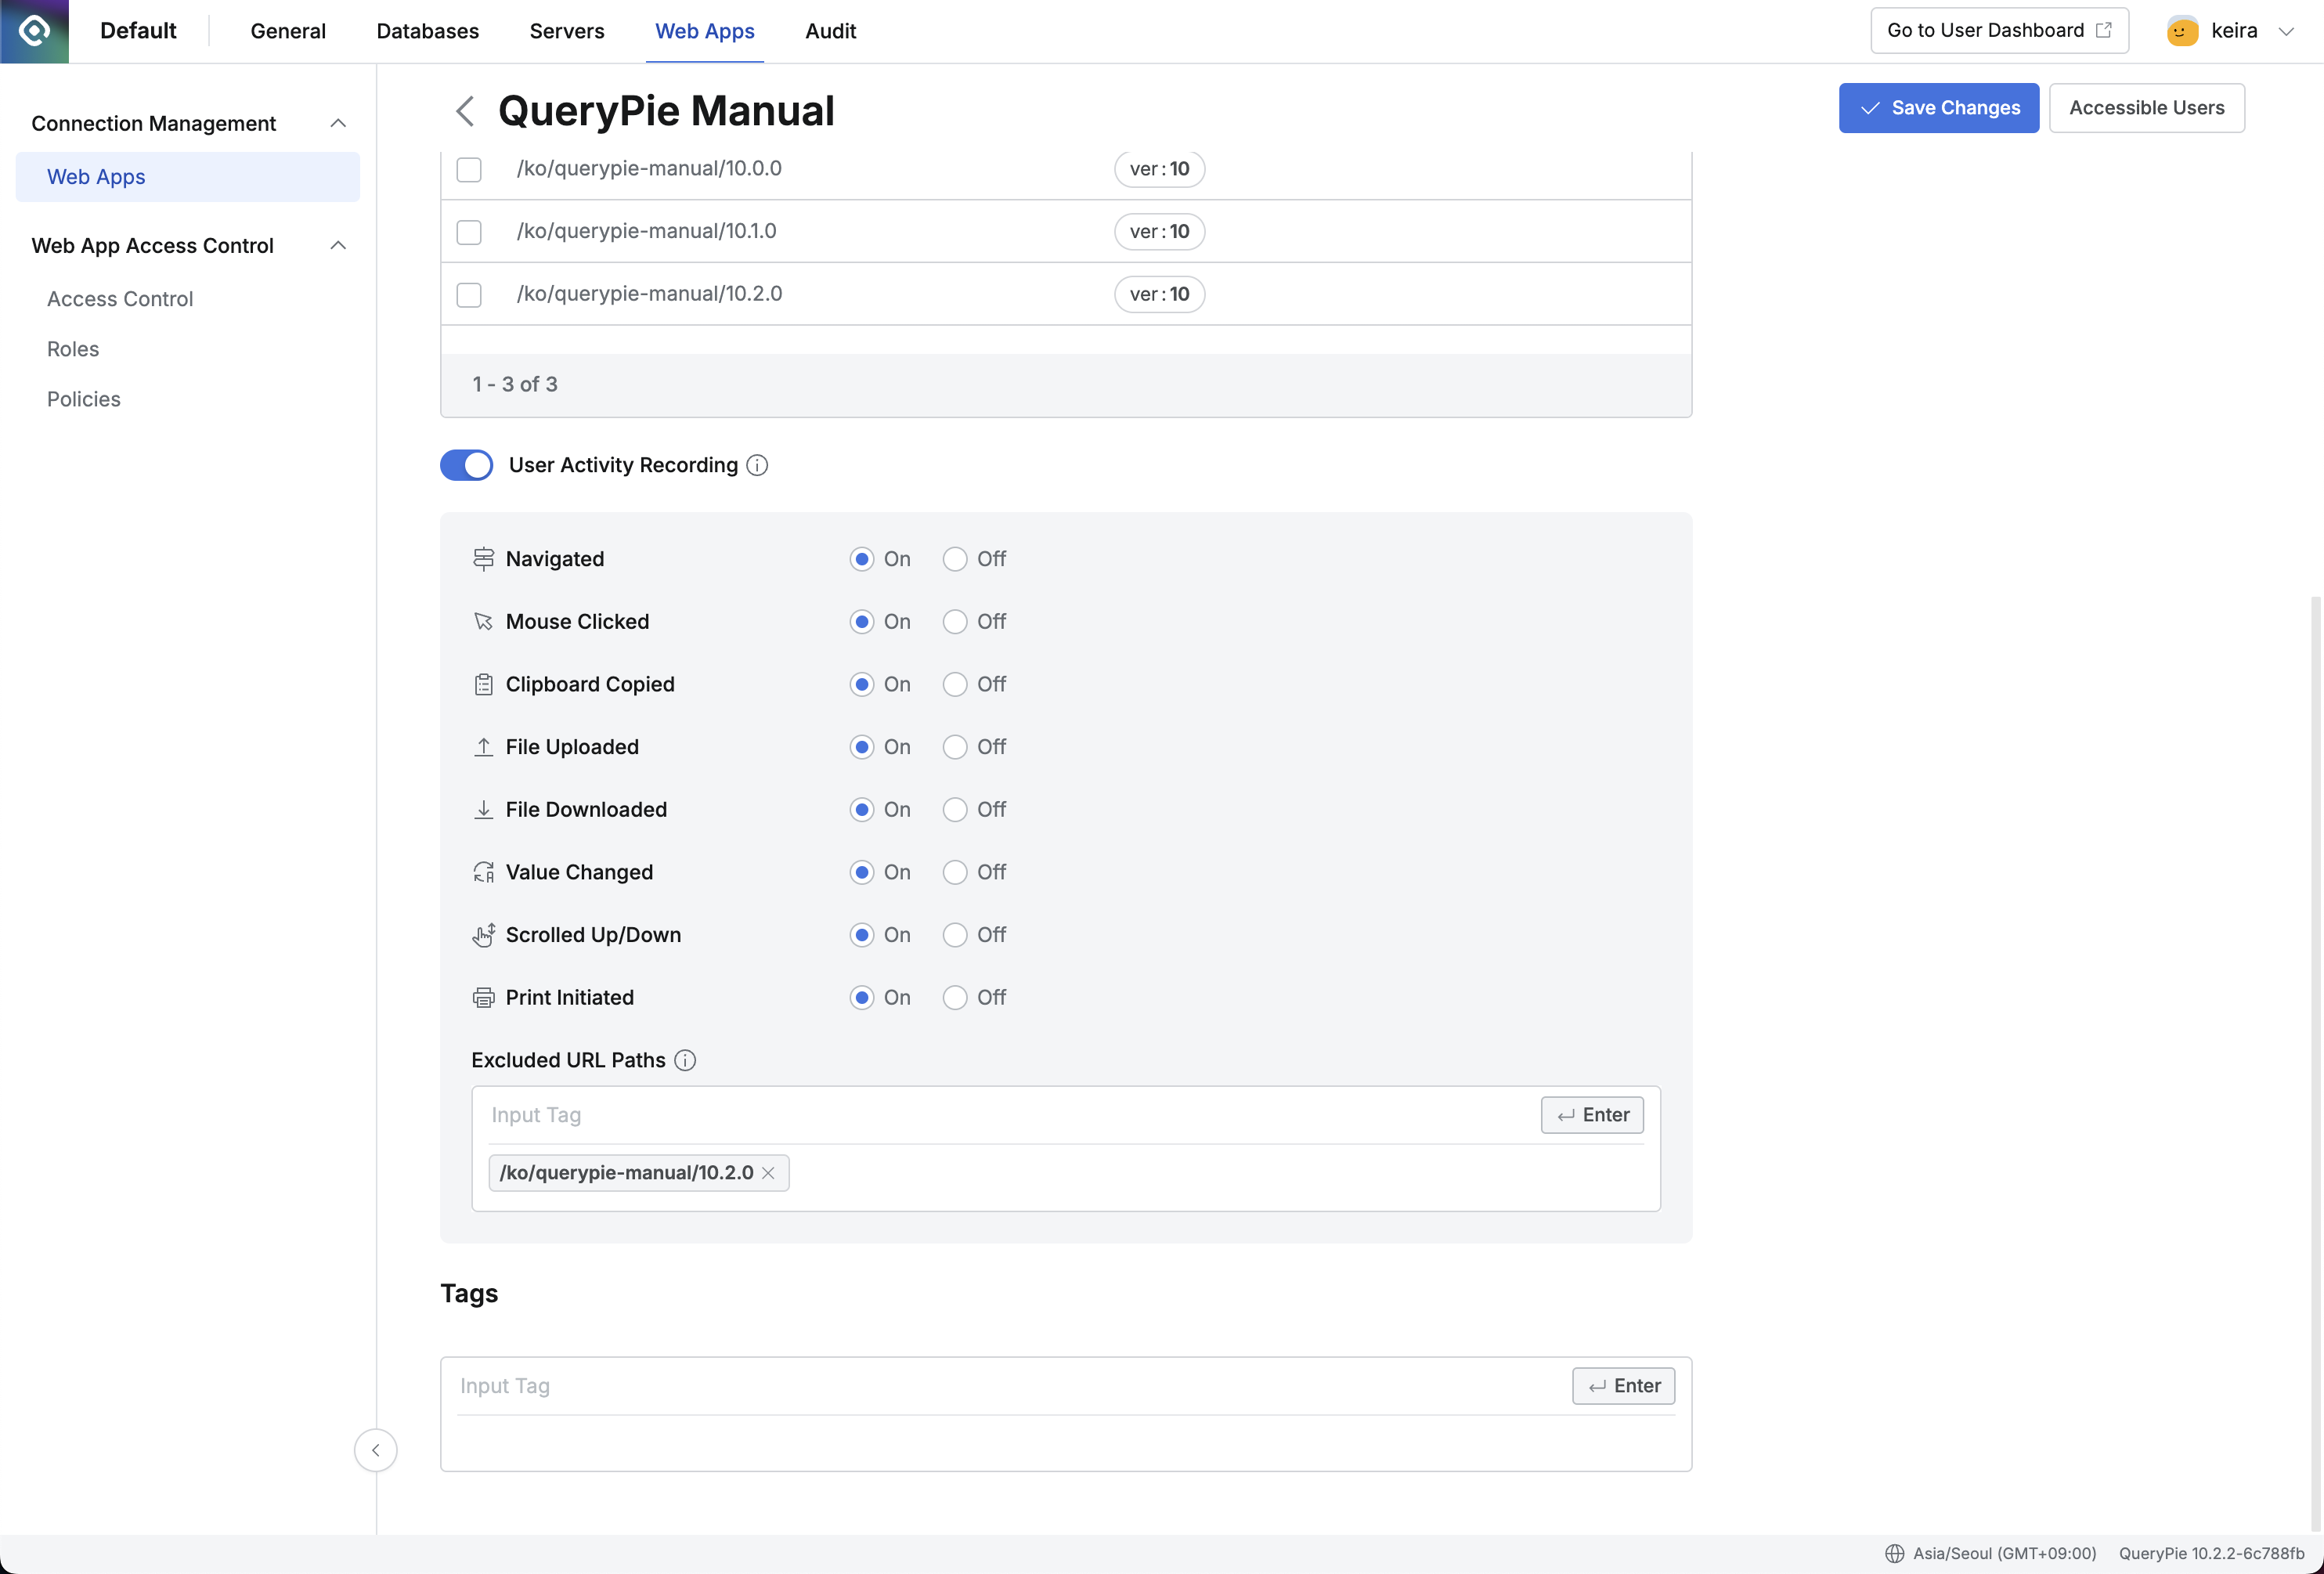
Task: Open the Audit tab
Action: point(830,31)
